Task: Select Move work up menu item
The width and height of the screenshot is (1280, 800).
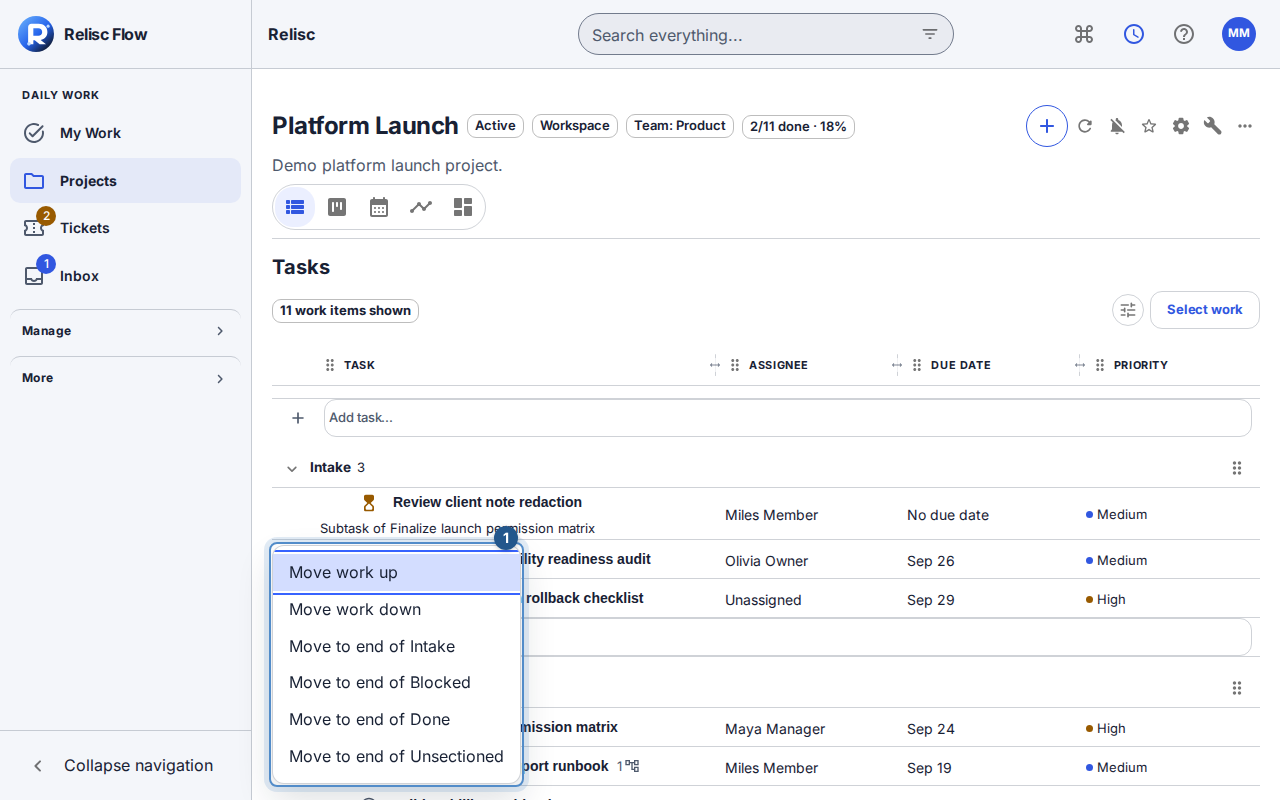Action: [397, 573]
